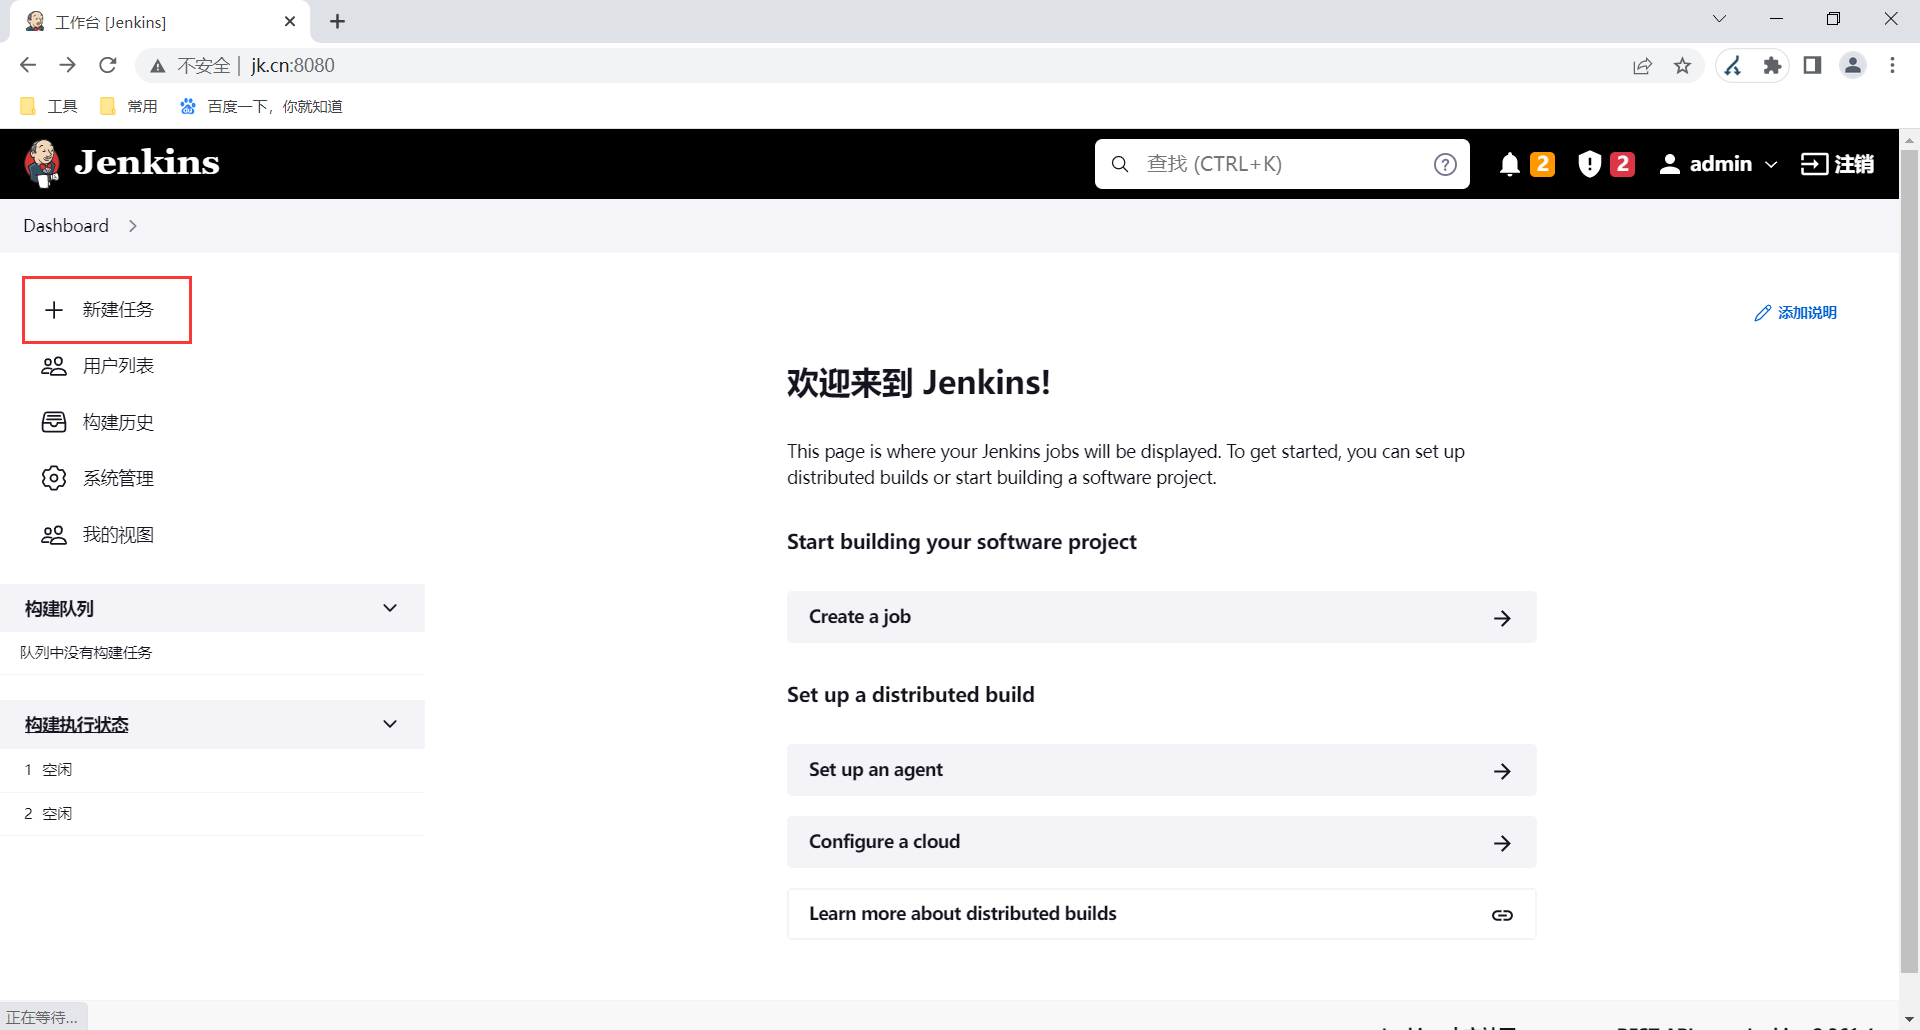Open the 常用 bookmarks folder
Image resolution: width=1920 pixels, height=1030 pixels.
129,106
